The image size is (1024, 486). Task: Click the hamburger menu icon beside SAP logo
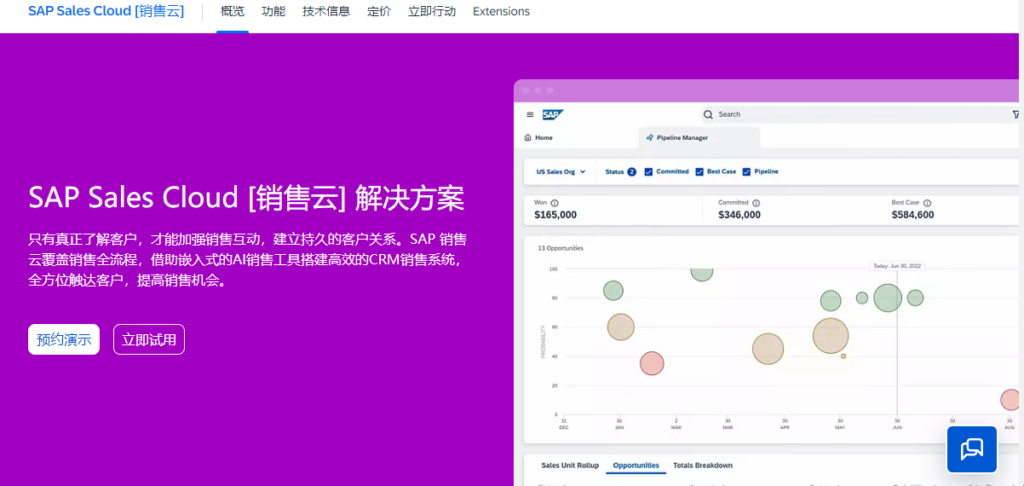530,114
